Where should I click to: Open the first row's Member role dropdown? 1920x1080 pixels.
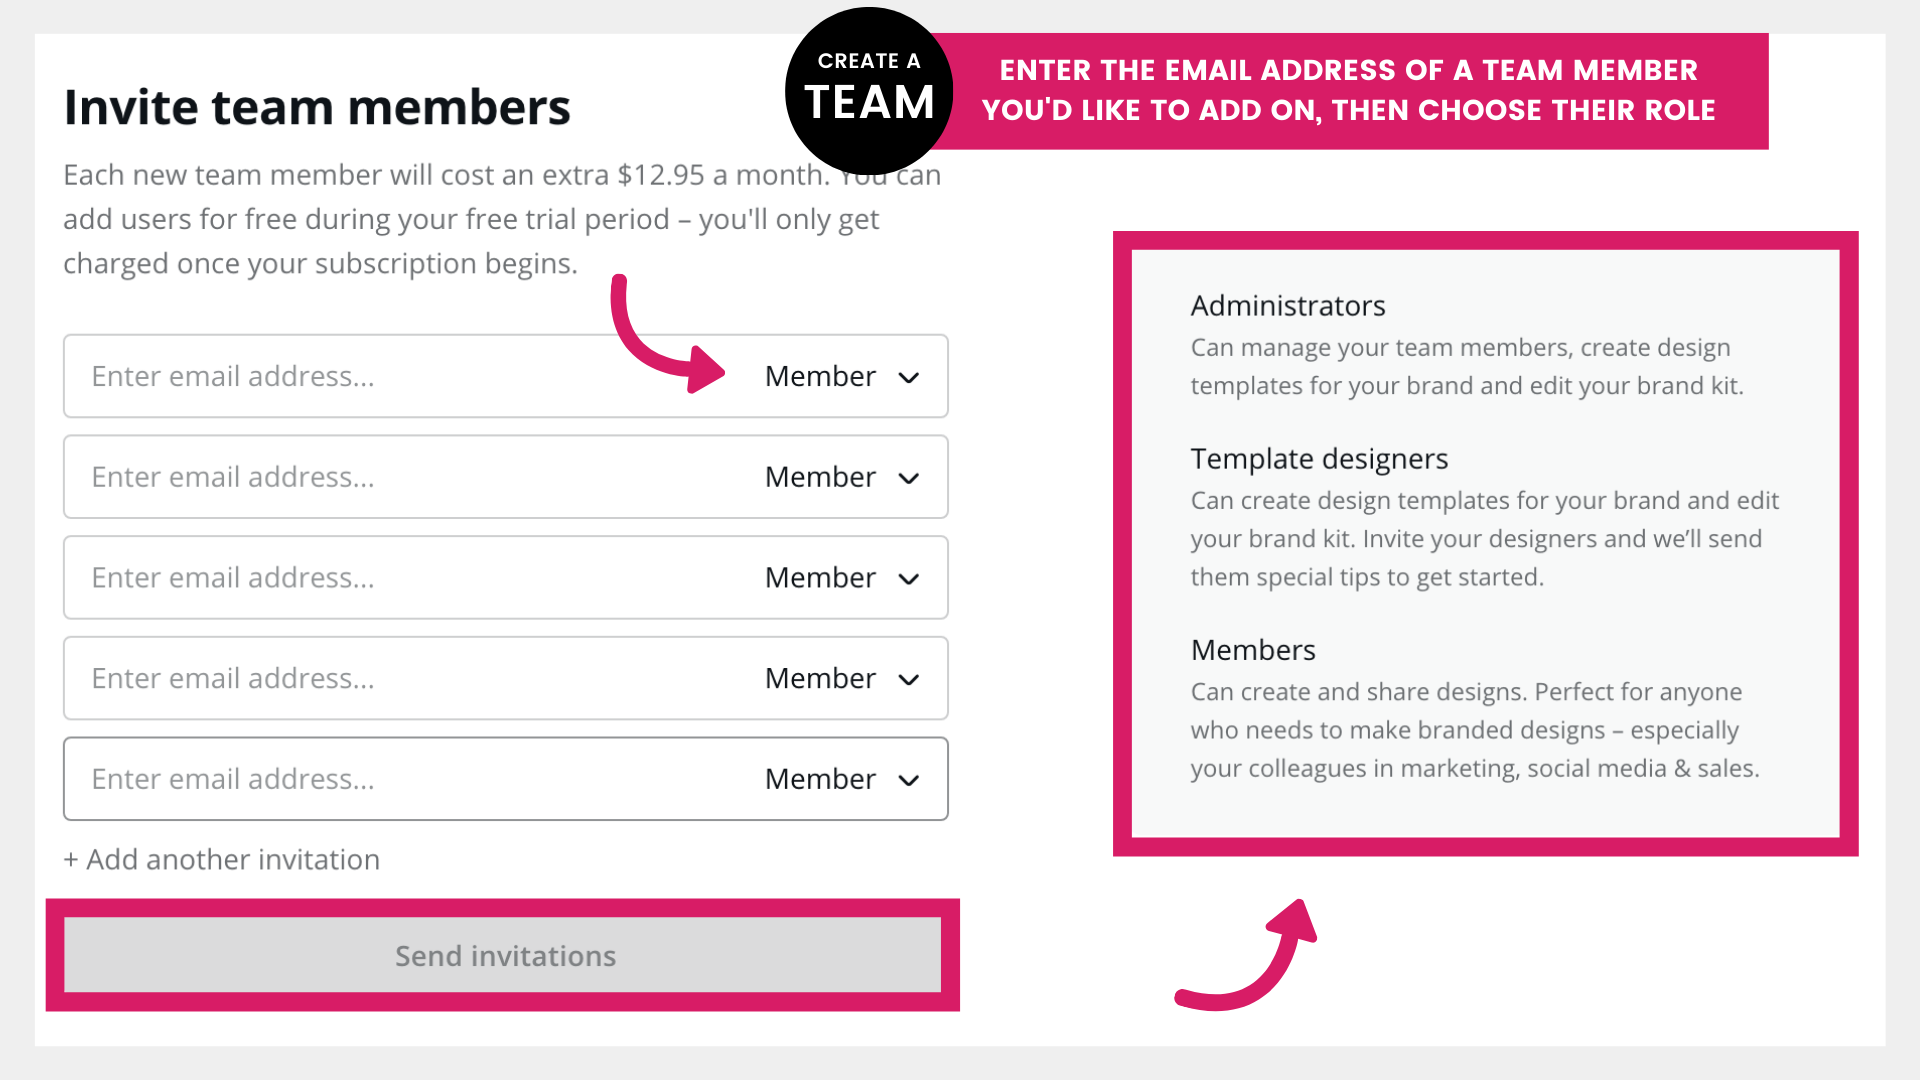click(x=841, y=376)
